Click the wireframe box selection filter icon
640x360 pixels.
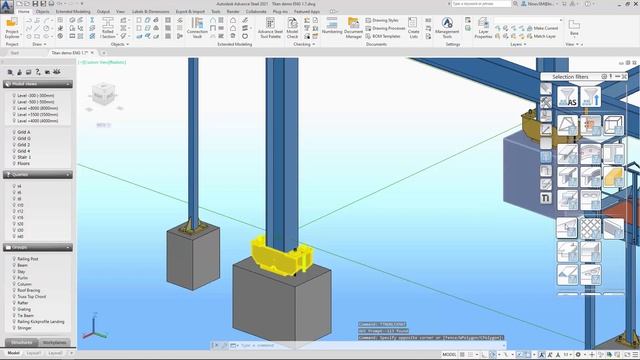613,125
